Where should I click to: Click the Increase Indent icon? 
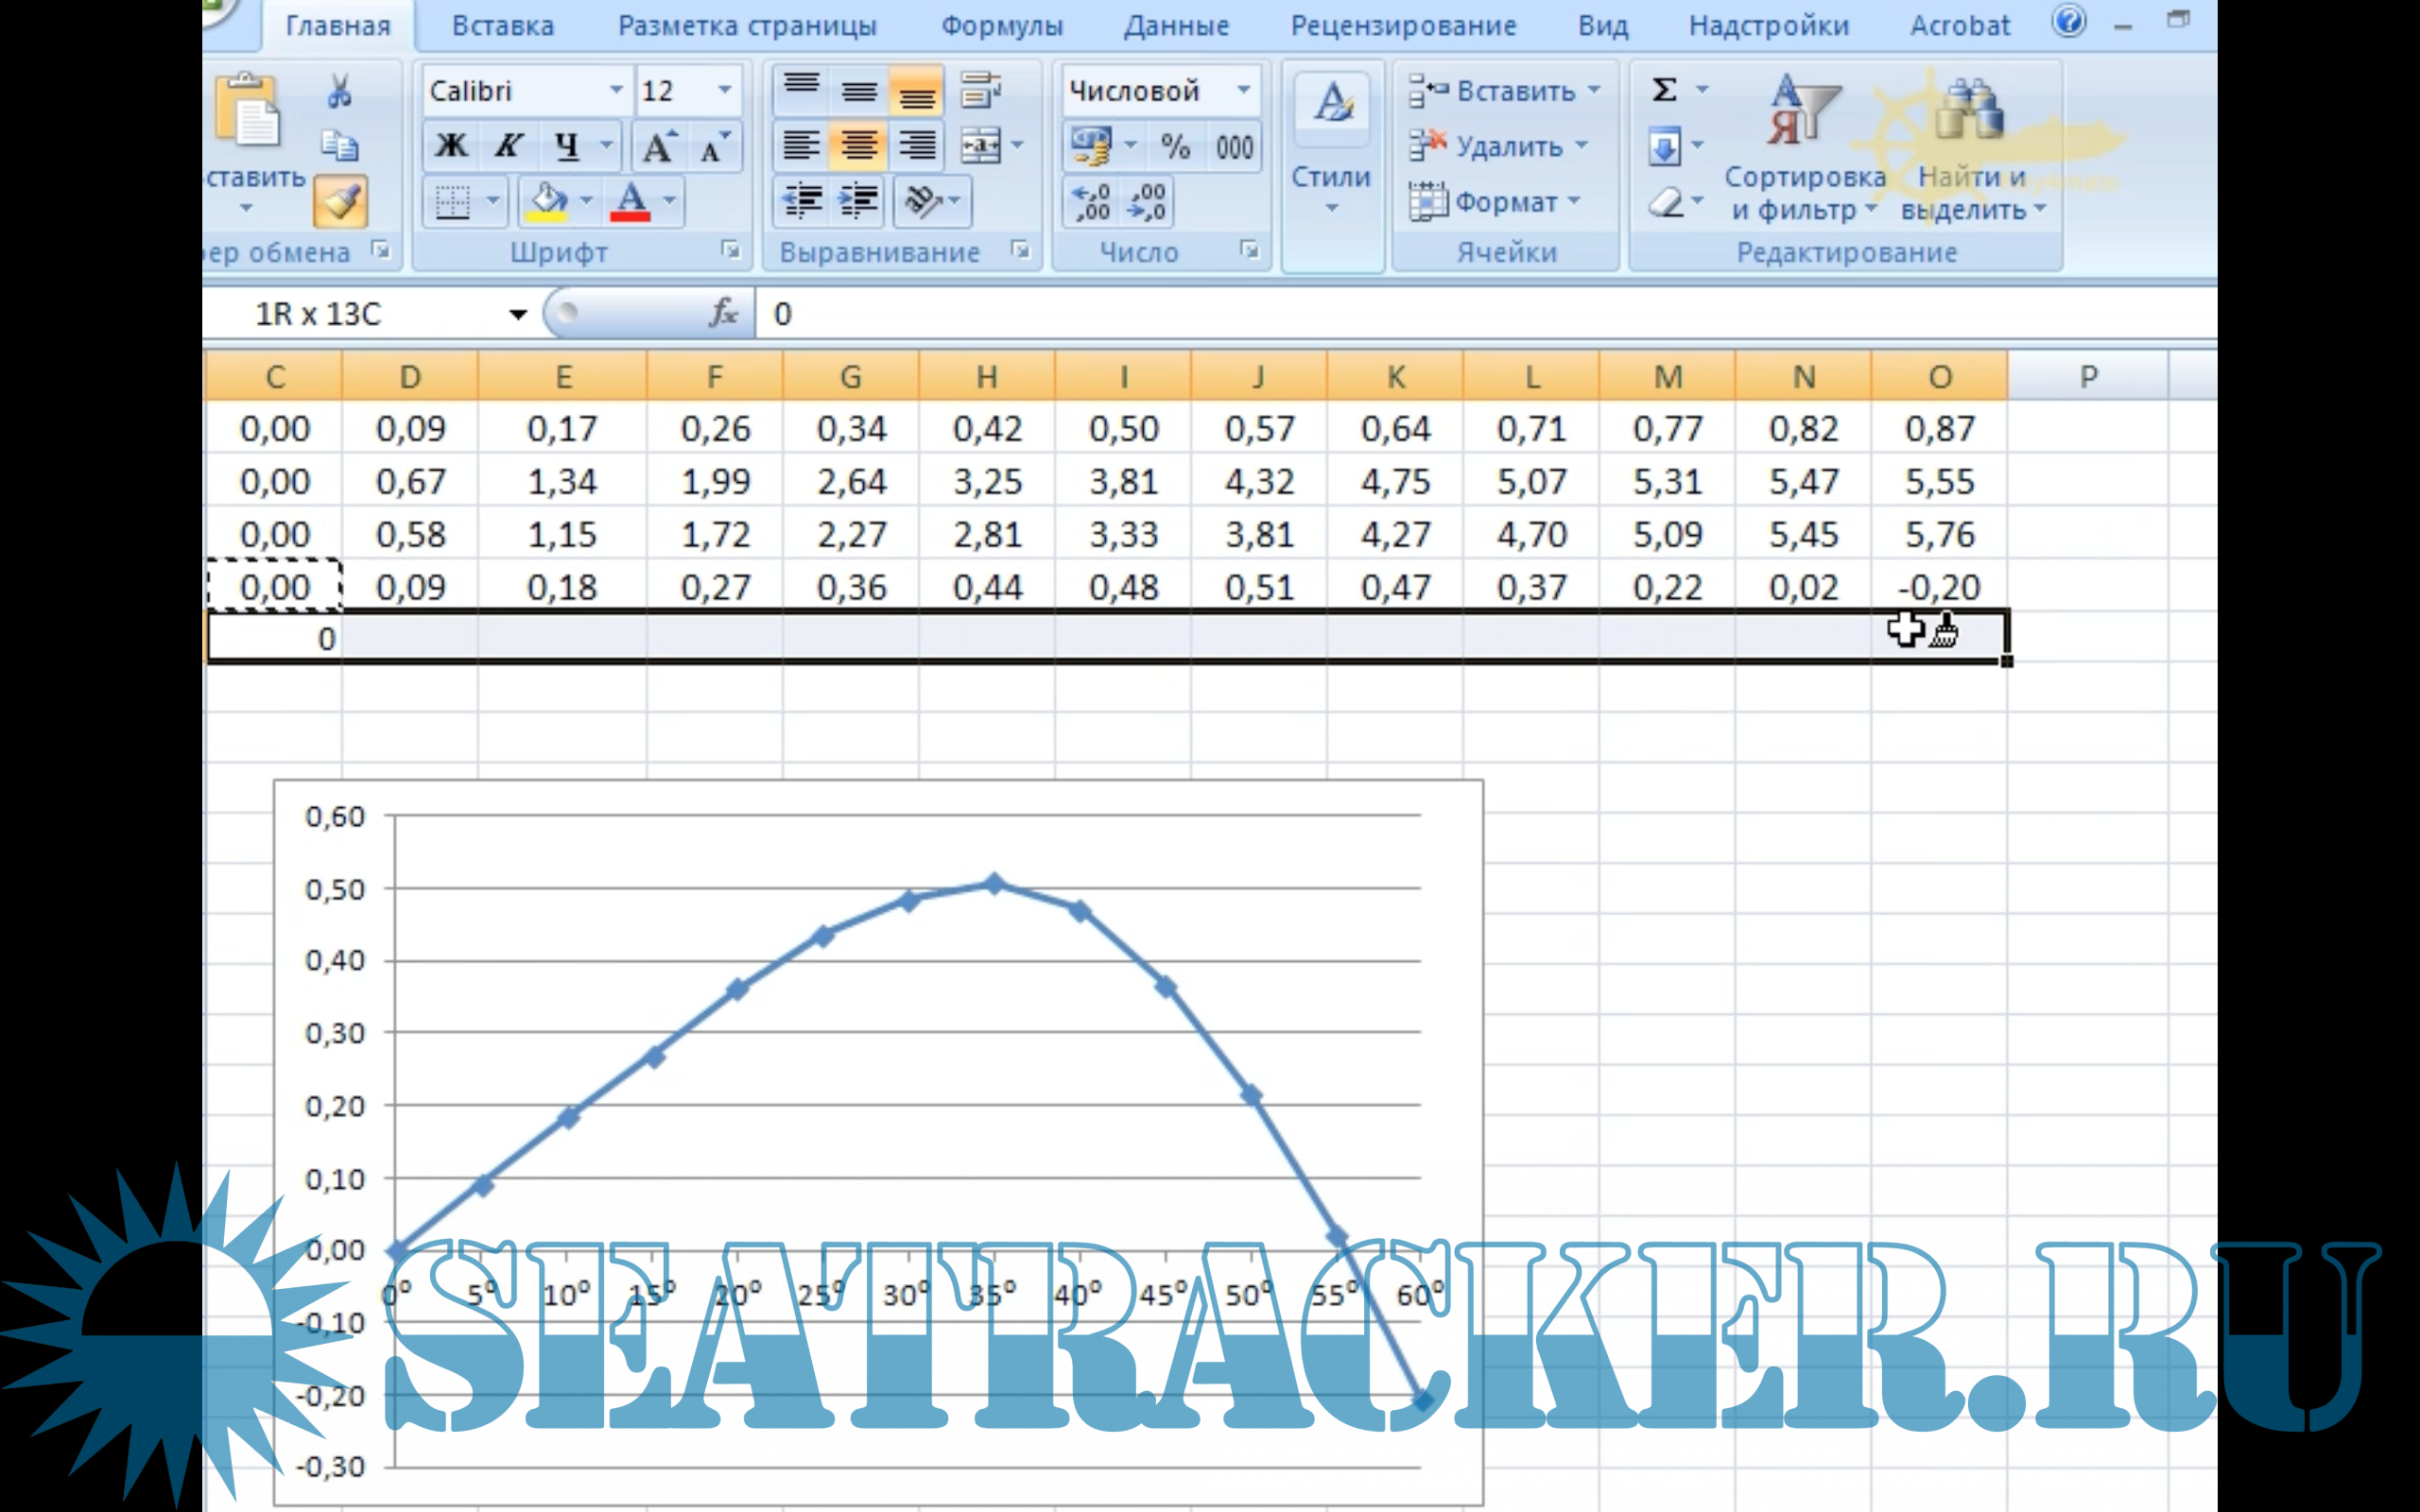click(x=859, y=201)
